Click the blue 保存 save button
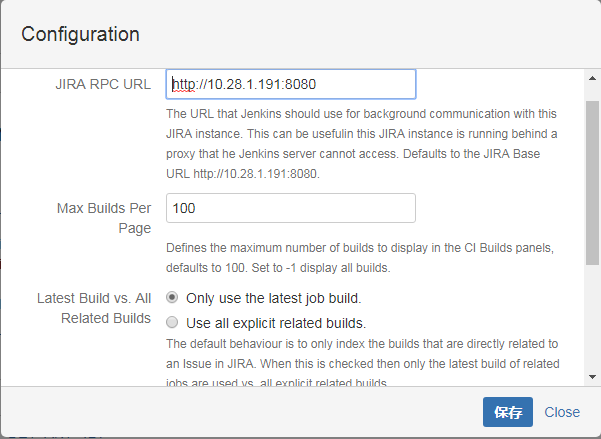 (508, 412)
